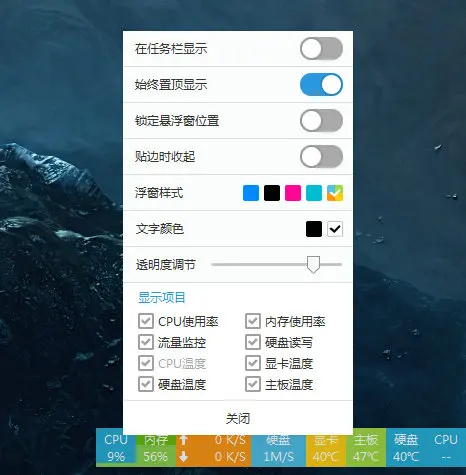The image size is (466, 475).
Task: Turn off 始终置顶显示 switch
Action: pos(321,85)
